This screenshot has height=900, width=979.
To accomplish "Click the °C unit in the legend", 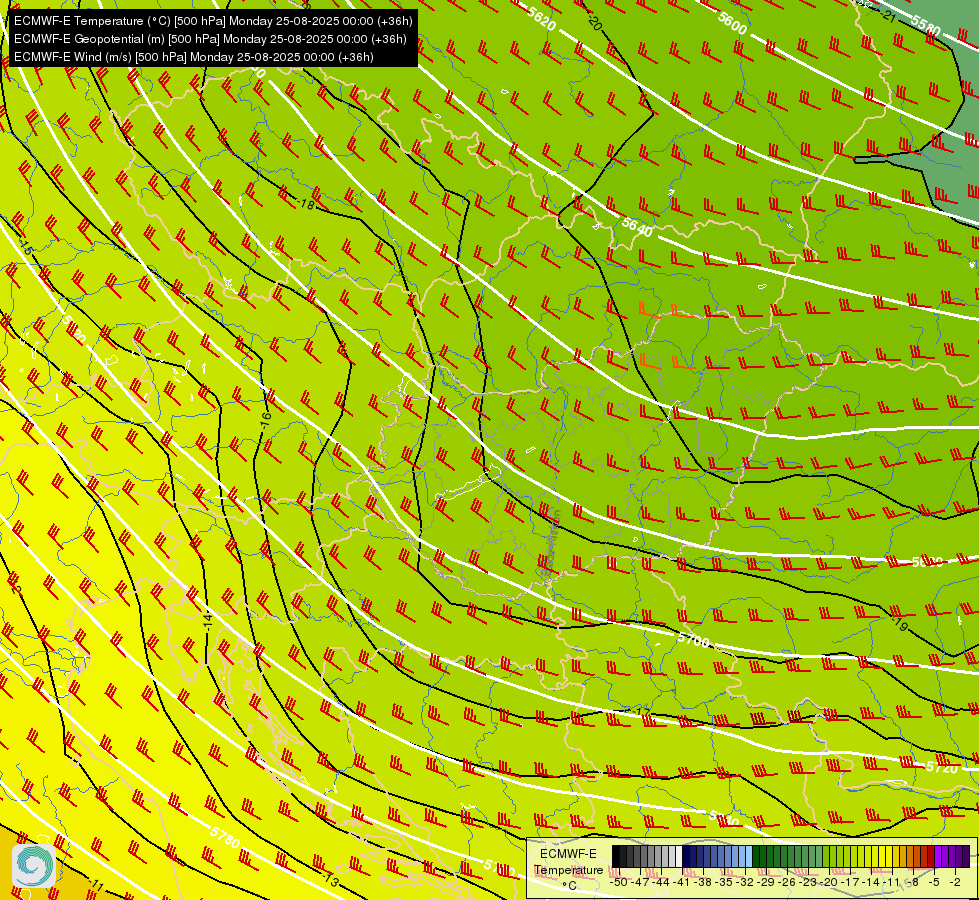I will tap(569, 885).
